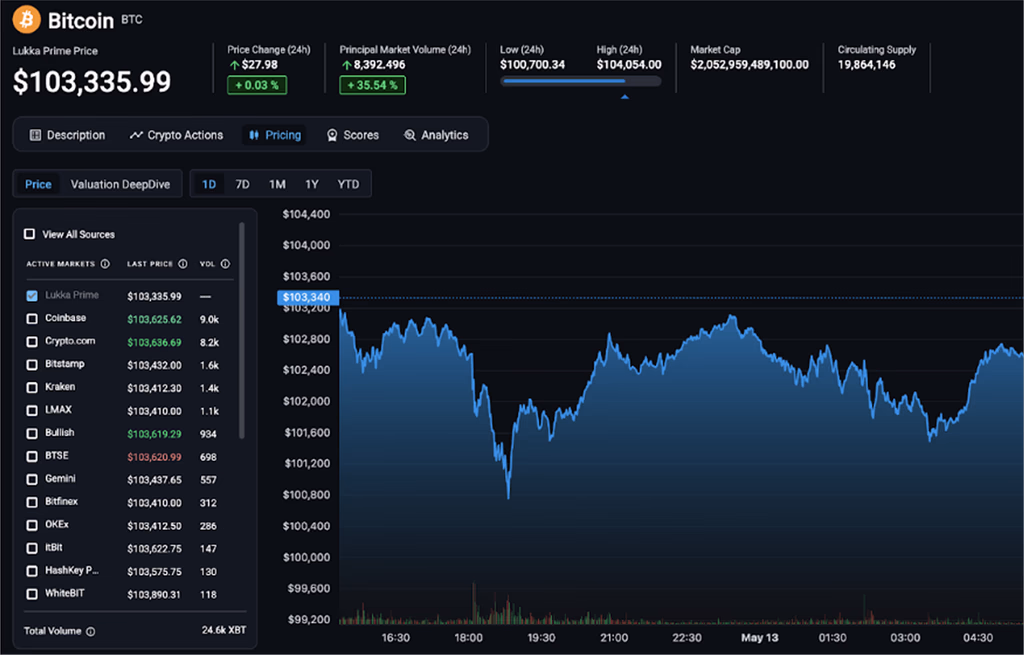Select the LMAX market checkbox
Image resolution: width=1024 pixels, height=655 pixels.
pyautogui.click(x=31, y=411)
